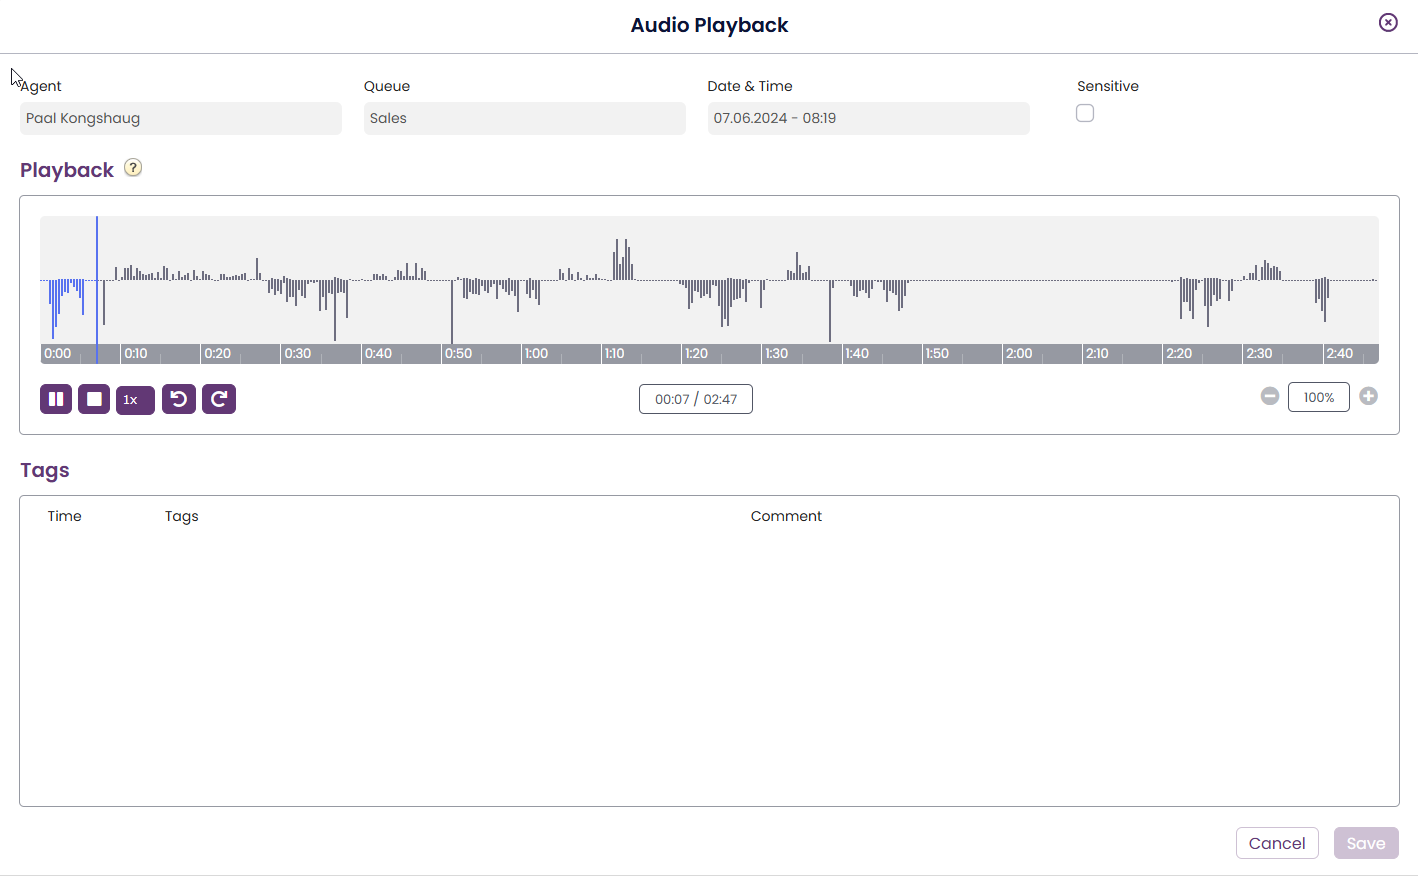Image resolution: width=1418 pixels, height=876 pixels.
Task: Jump to the 2:00 timeline marker
Action: [1004, 353]
